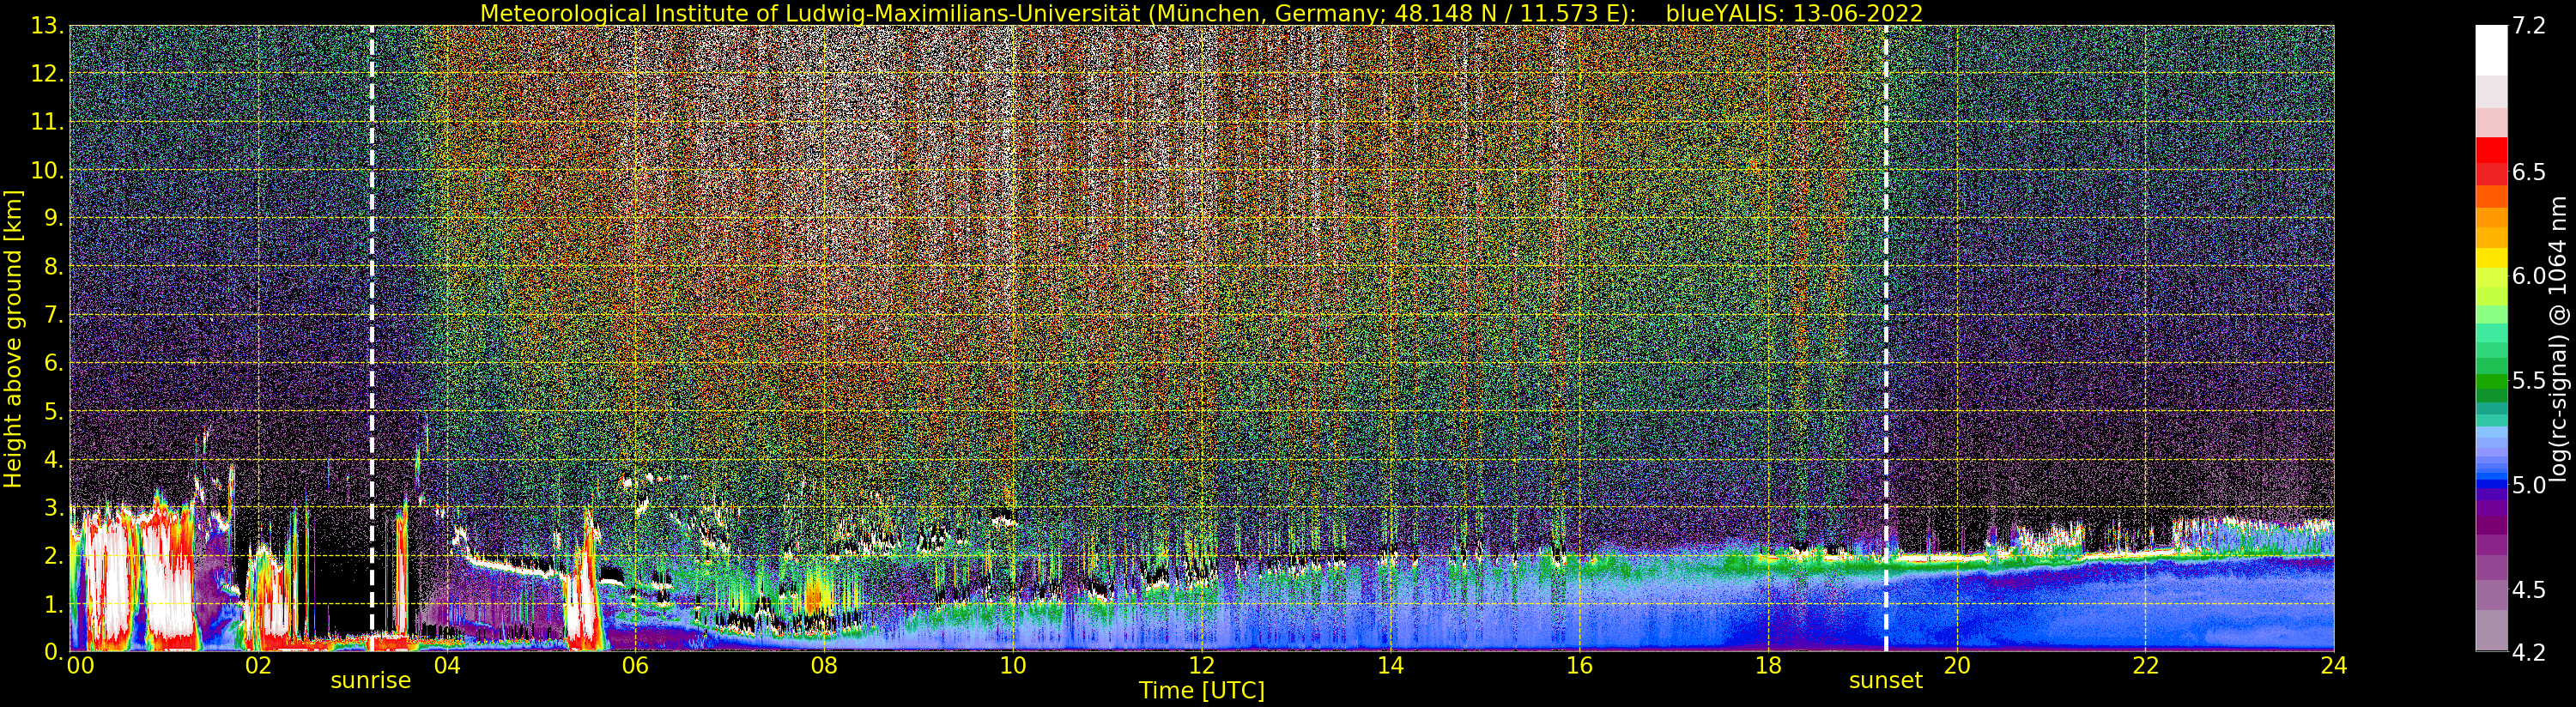Click the '6.0' colorbar value label
This screenshot has height=707, width=2576.
pos(2530,276)
